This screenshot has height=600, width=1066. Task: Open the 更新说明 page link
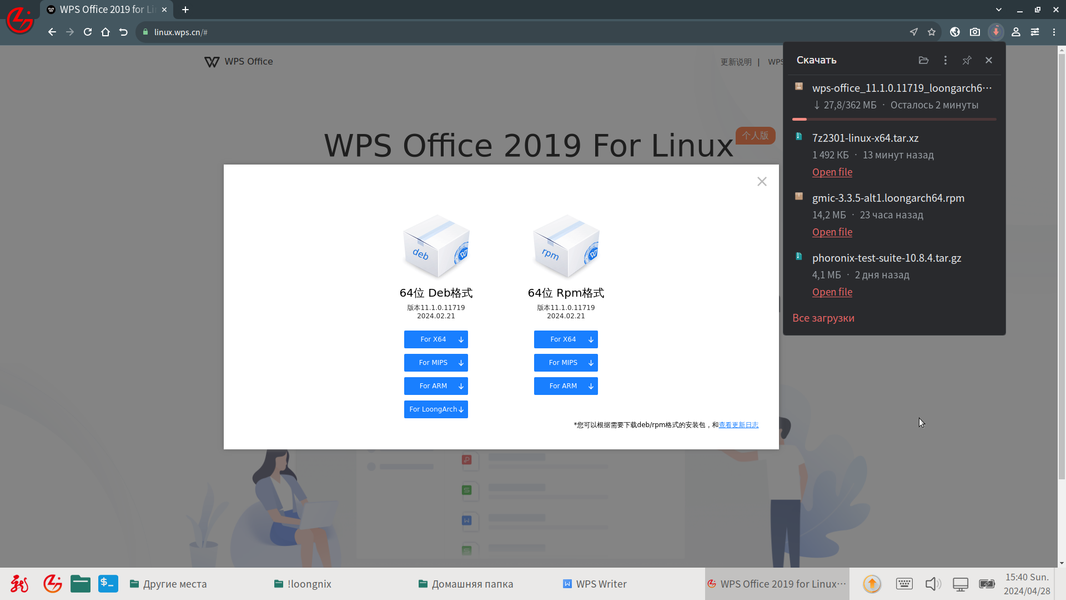736,62
